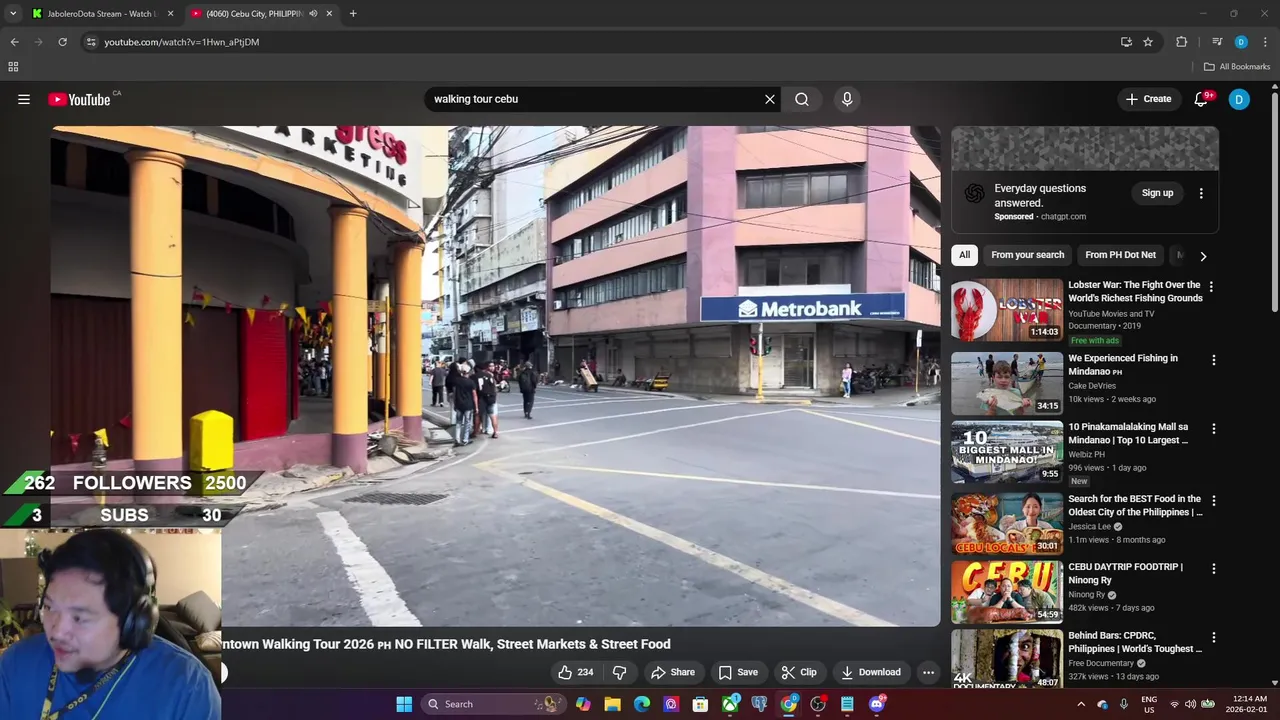Open options for Behind Bars CPDRC video
The height and width of the screenshot is (720, 1280).
pos(1213,637)
